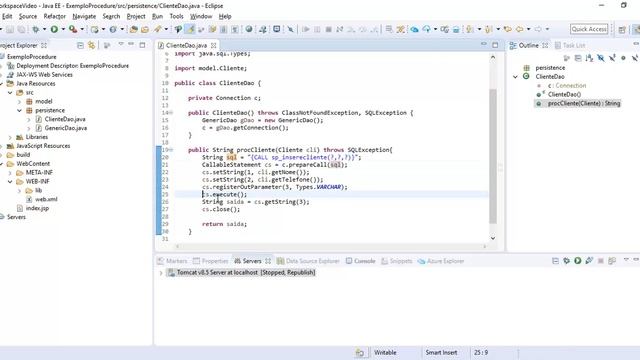The width and height of the screenshot is (640, 360).
Task: Select ClienteDao.java in Project Explorer
Action: point(65,119)
